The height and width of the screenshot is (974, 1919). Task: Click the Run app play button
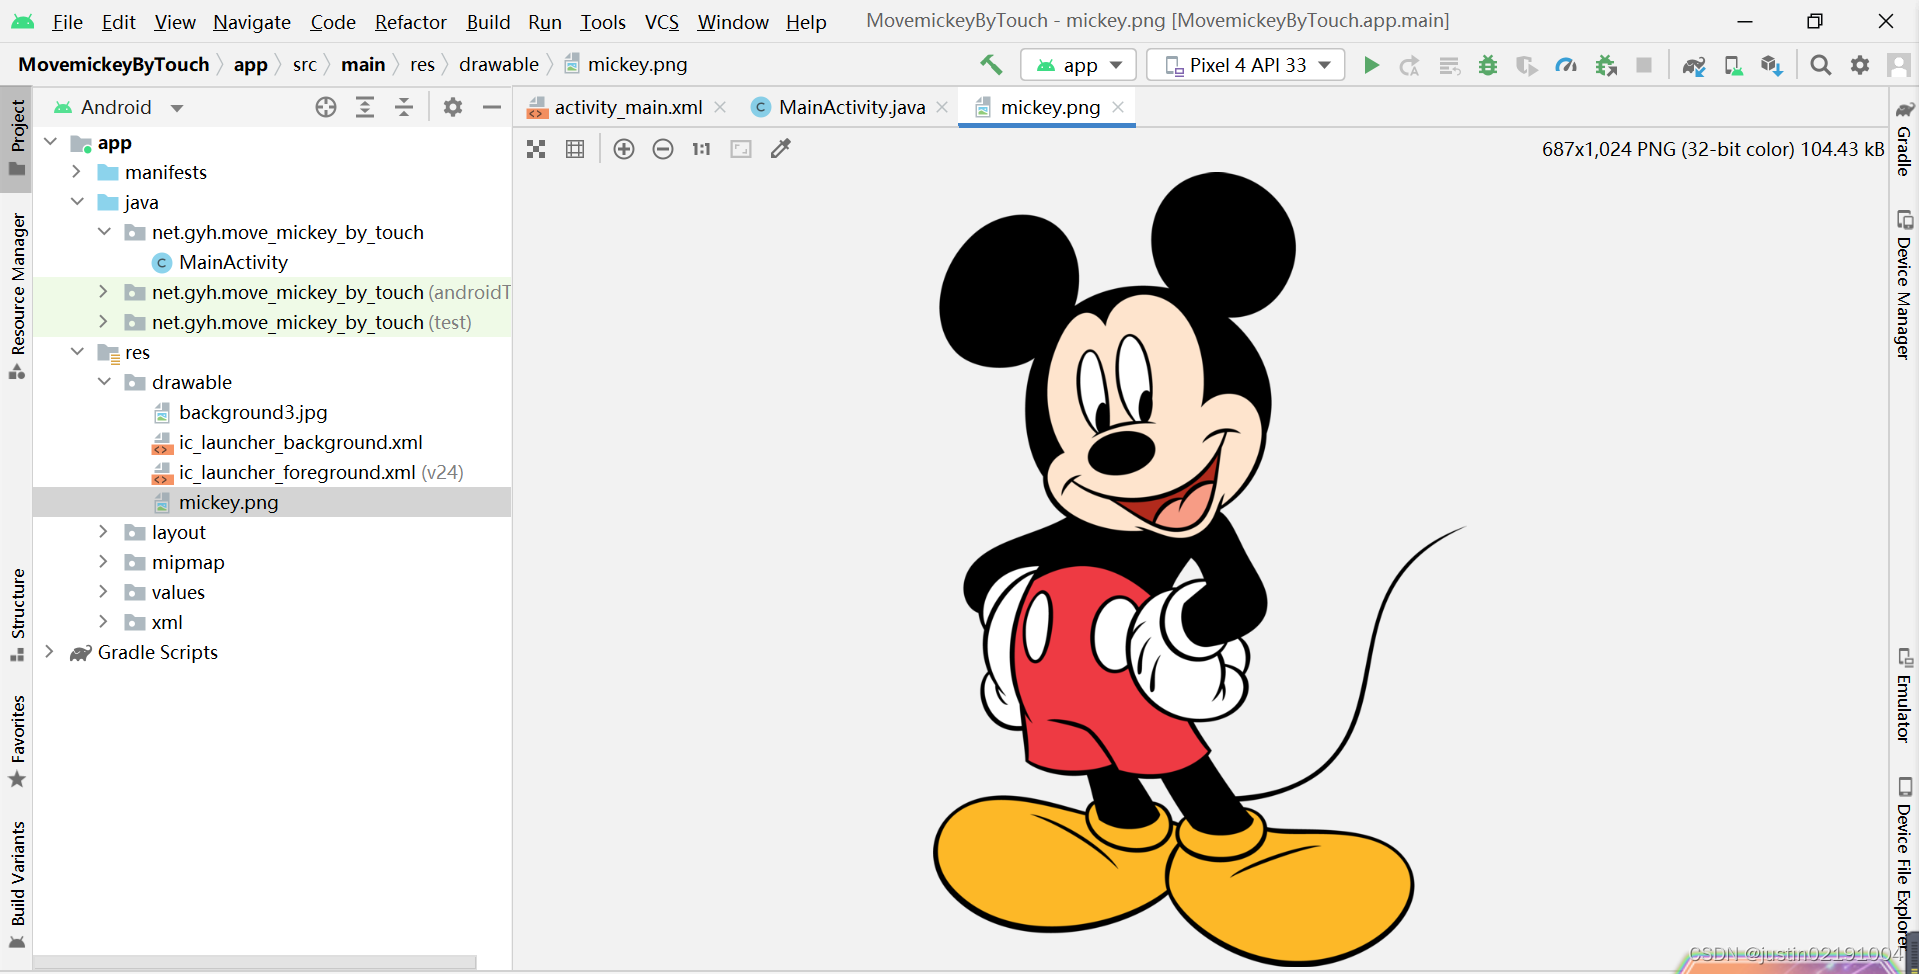click(x=1371, y=65)
